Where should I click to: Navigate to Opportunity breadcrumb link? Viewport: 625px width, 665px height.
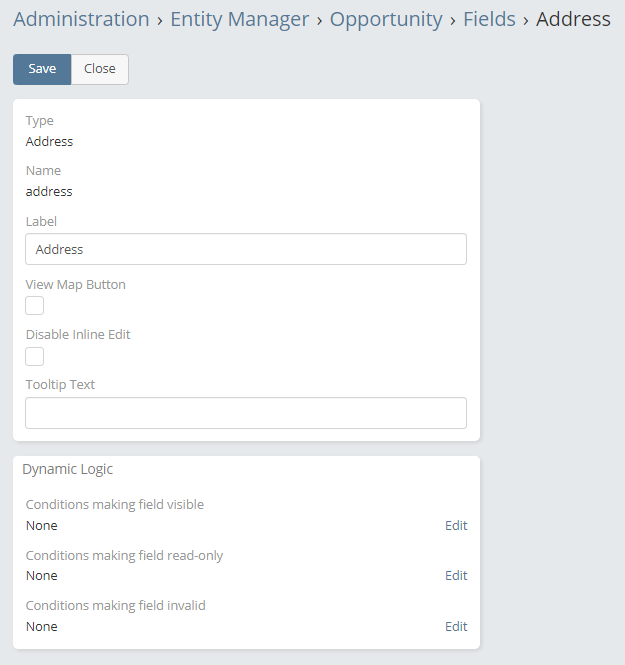[386, 19]
